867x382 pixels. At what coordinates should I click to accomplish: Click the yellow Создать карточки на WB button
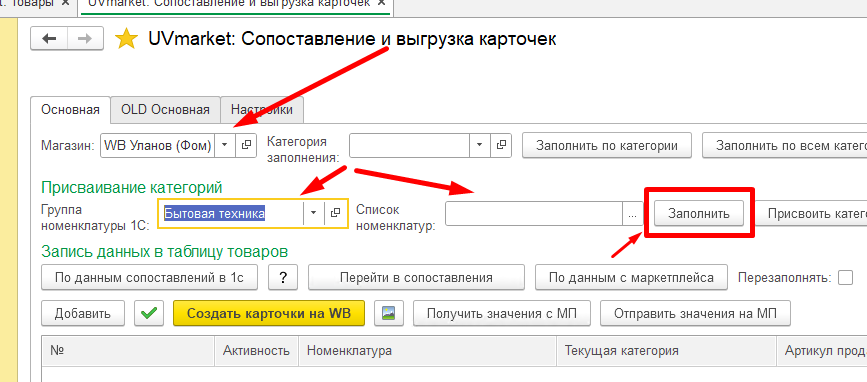tap(269, 313)
